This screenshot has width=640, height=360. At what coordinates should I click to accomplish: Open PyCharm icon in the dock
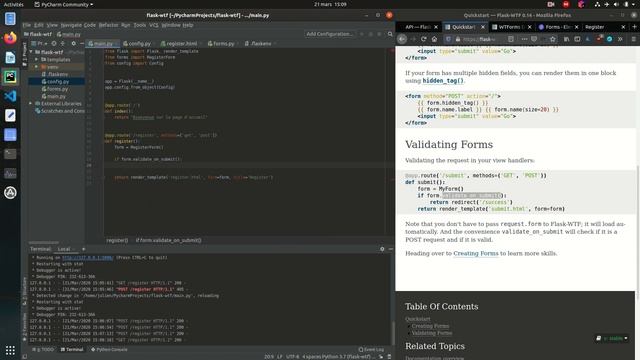pyautogui.click(x=10, y=76)
